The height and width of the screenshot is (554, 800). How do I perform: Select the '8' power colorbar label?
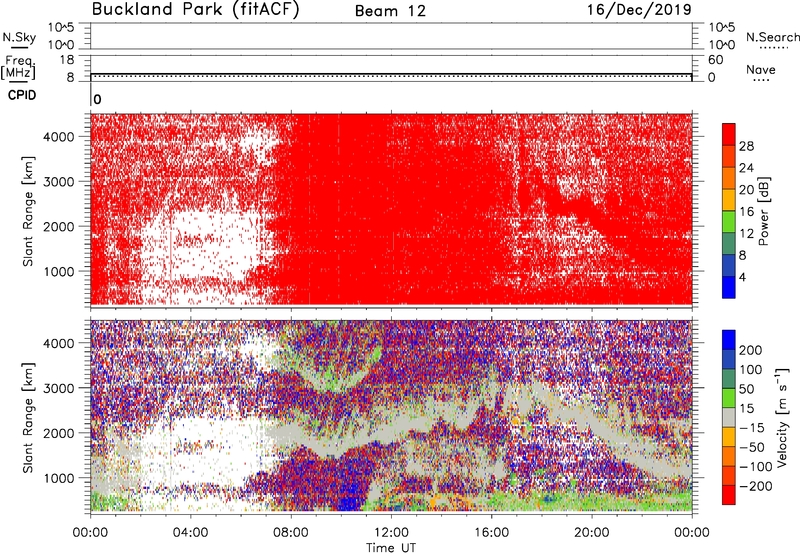pos(742,255)
